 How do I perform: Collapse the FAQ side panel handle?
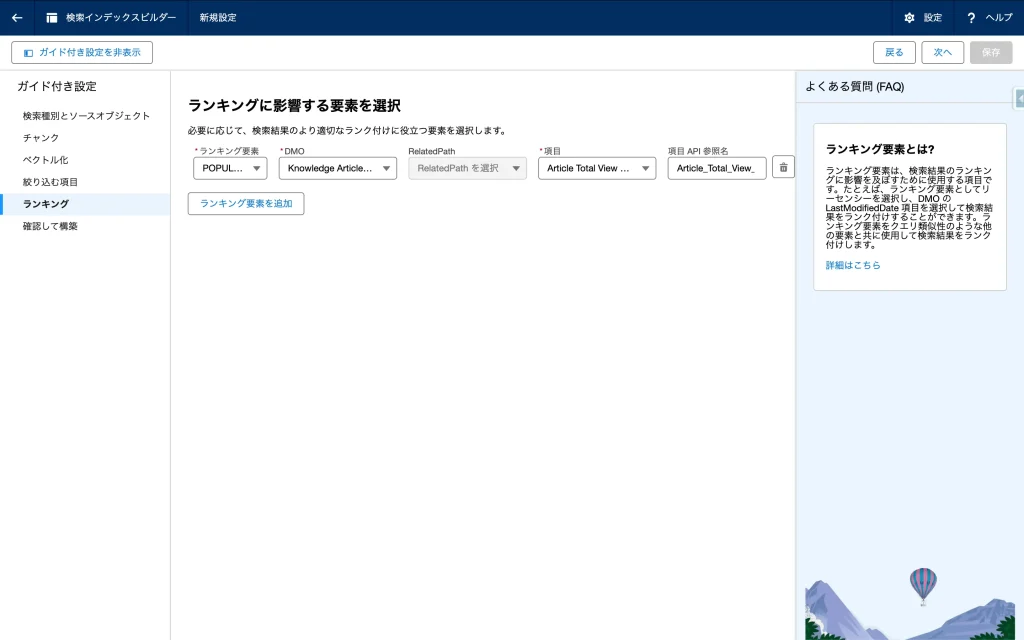(1018, 98)
